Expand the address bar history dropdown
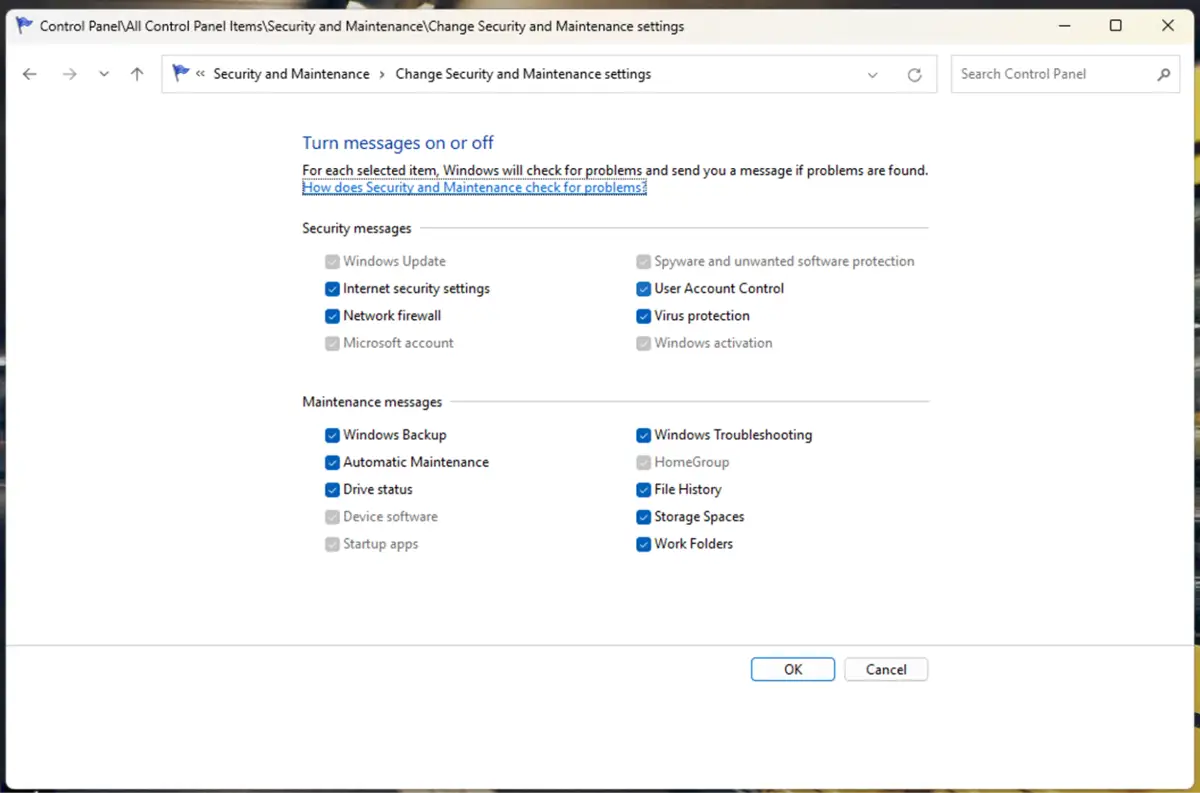This screenshot has width=1200, height=793. coord(873,75)
